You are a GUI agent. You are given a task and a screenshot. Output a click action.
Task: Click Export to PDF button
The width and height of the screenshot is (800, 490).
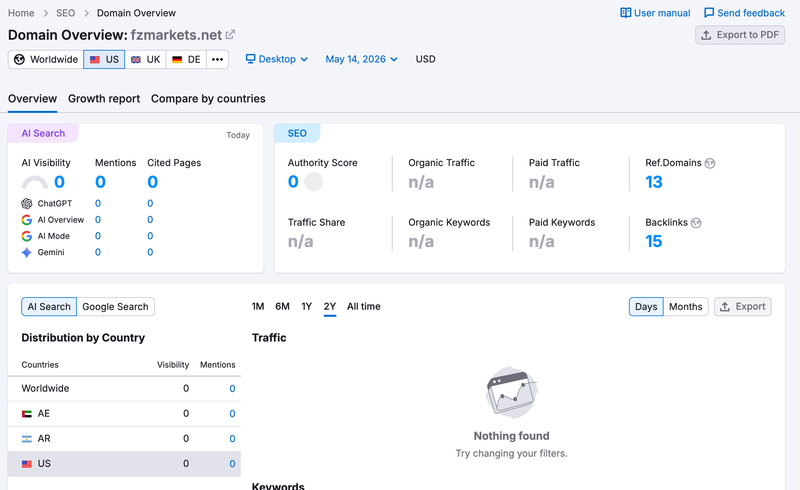pos(740,35)
